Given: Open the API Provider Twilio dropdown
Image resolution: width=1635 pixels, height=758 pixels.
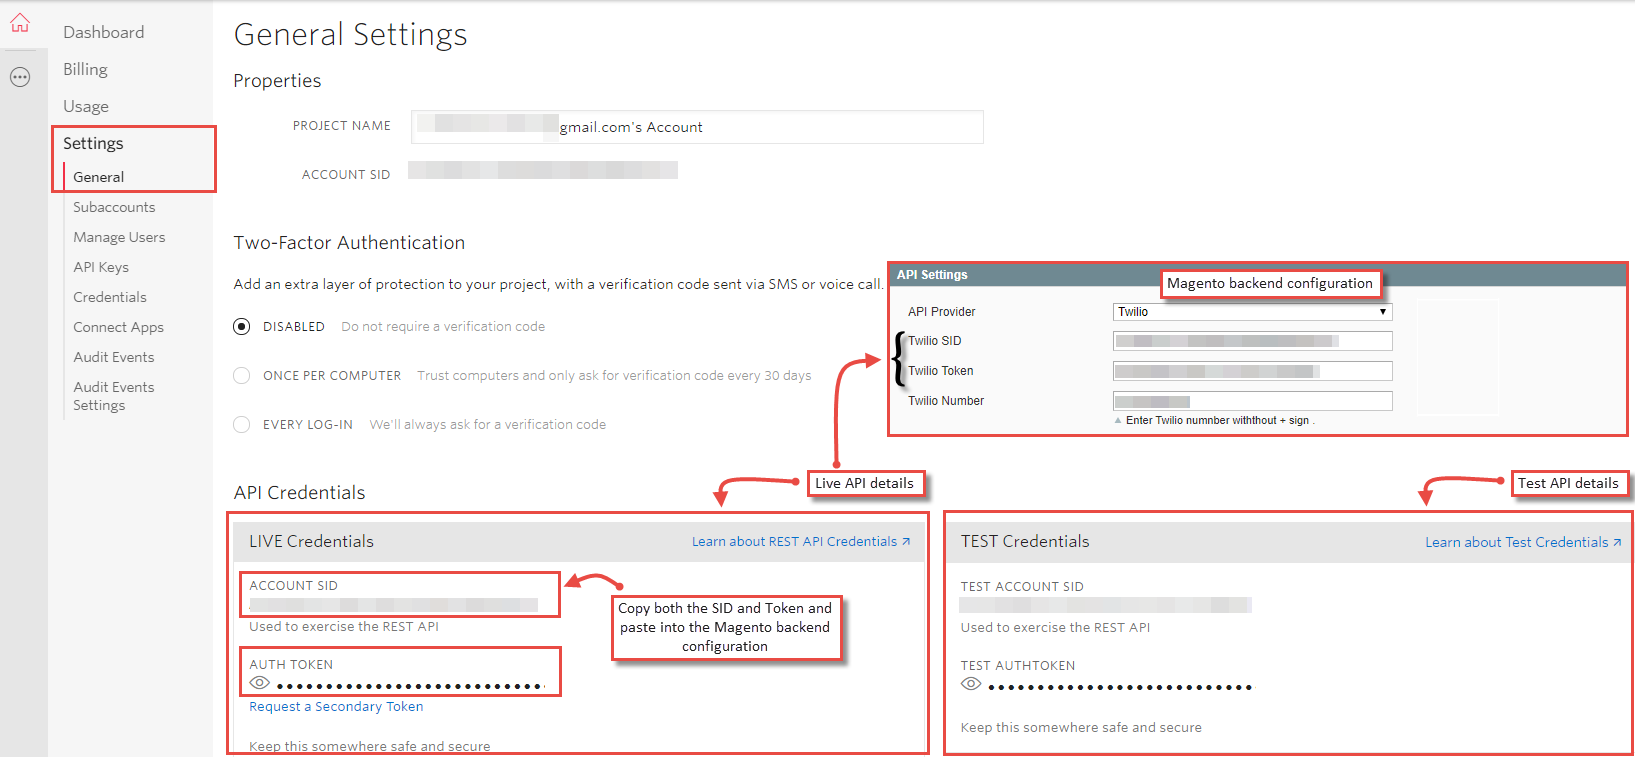Looking at the screenshot, I should 1253,312.
